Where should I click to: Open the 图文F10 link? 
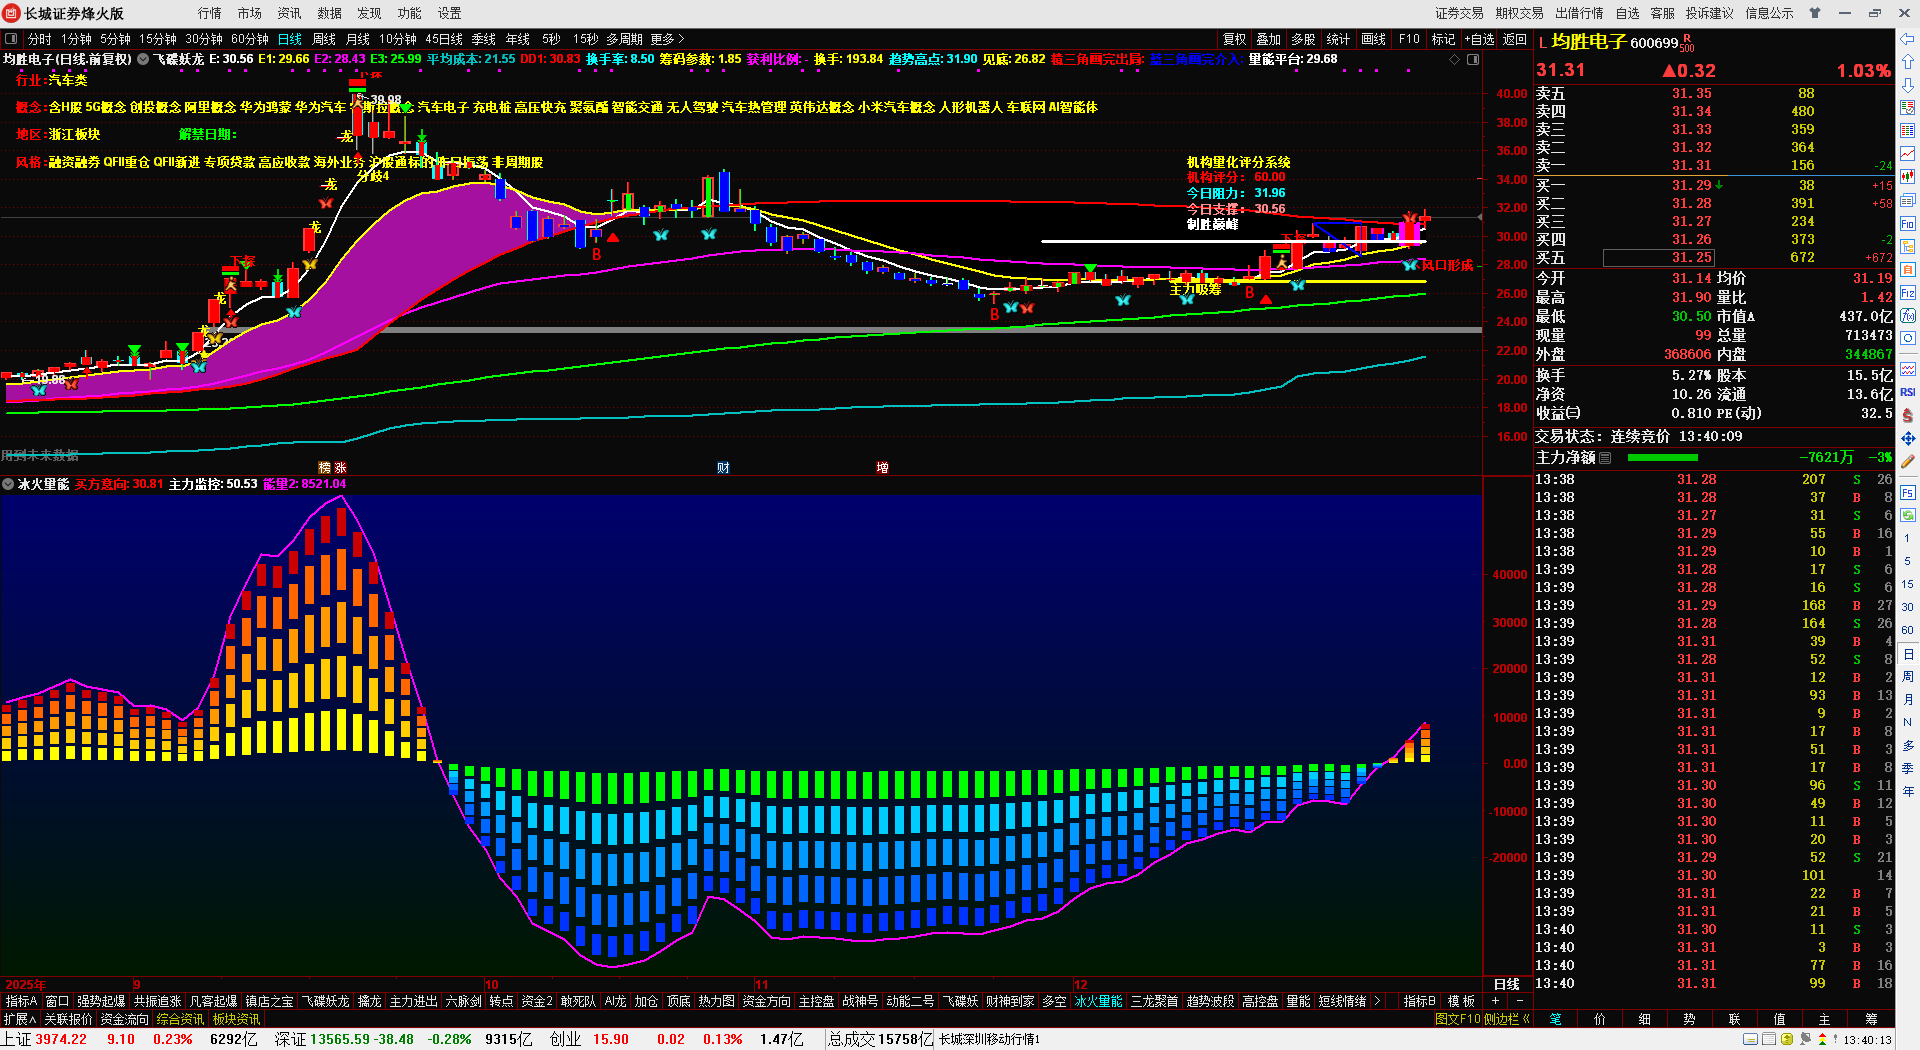(1457, 1019)
